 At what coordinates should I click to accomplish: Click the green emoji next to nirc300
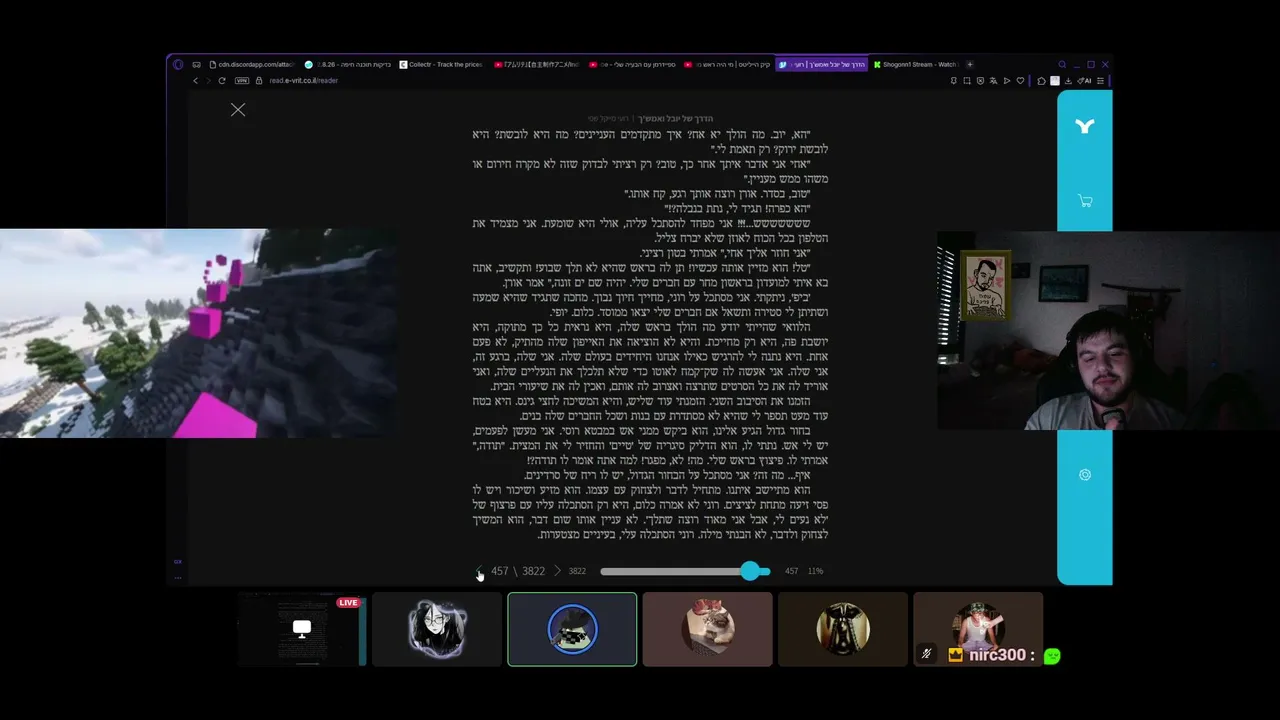pos(1052,656)
